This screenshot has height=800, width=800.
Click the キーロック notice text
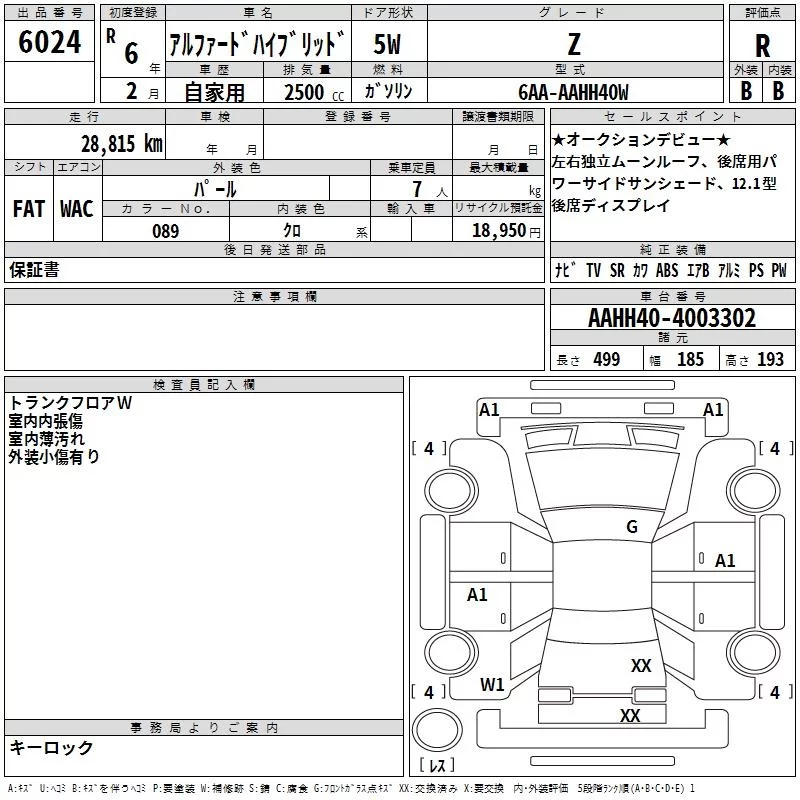click(x=51, y=748)
